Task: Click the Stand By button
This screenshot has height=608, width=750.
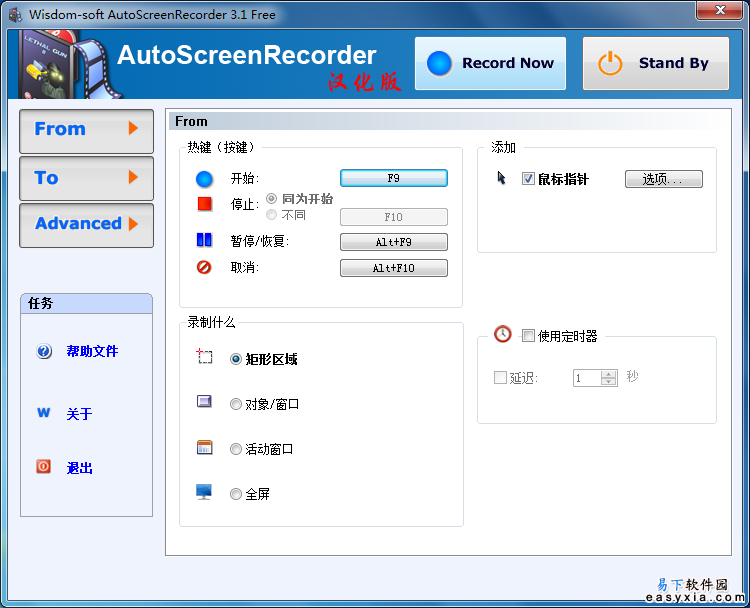Action: tap(656, 63)
